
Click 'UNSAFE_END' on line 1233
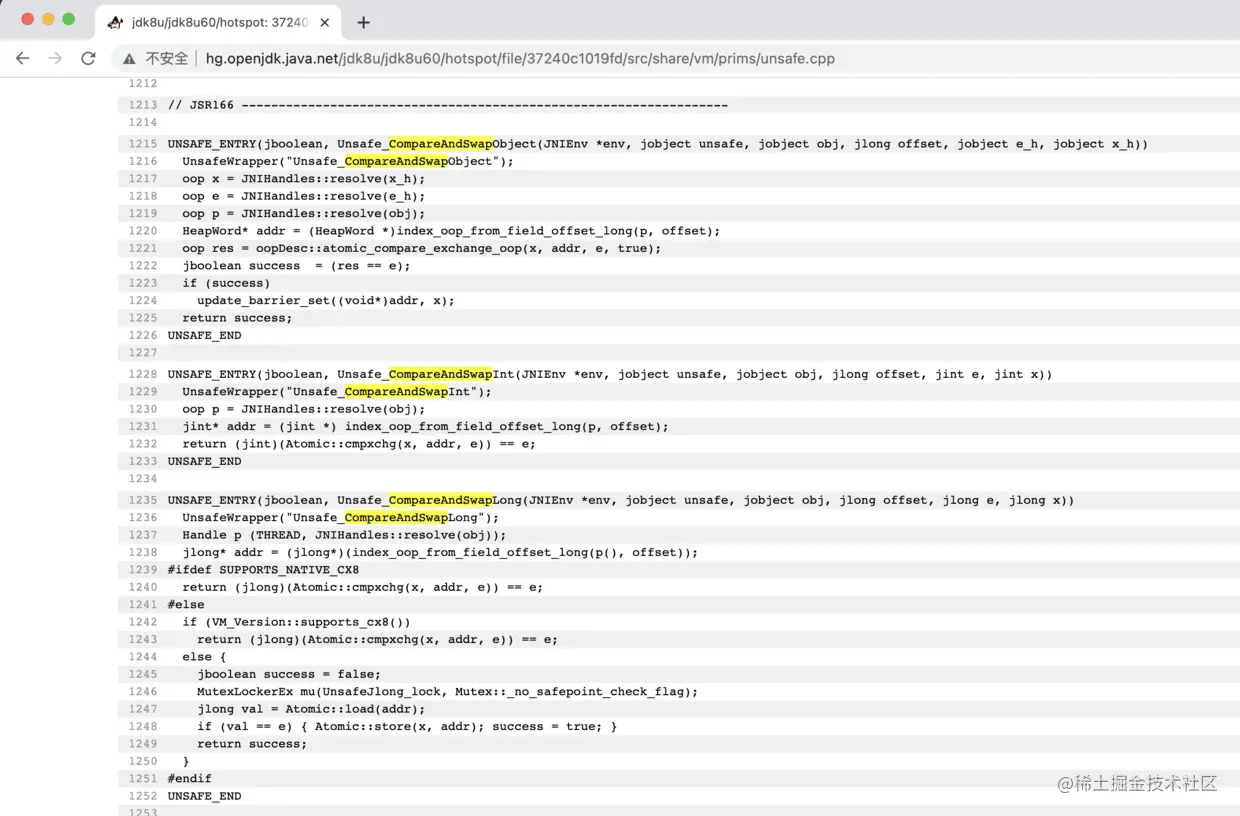click(204, 461)
